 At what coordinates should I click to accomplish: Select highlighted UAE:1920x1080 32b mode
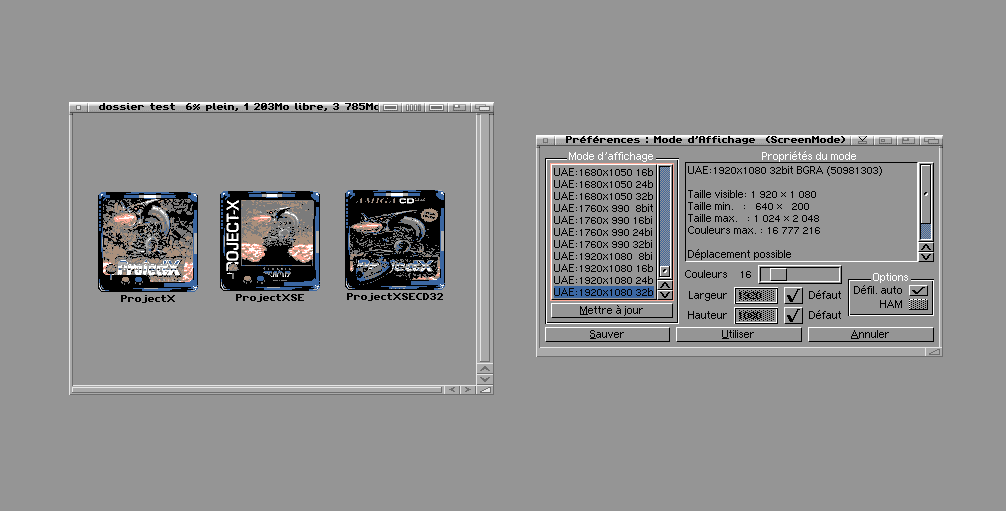point(603,292)
